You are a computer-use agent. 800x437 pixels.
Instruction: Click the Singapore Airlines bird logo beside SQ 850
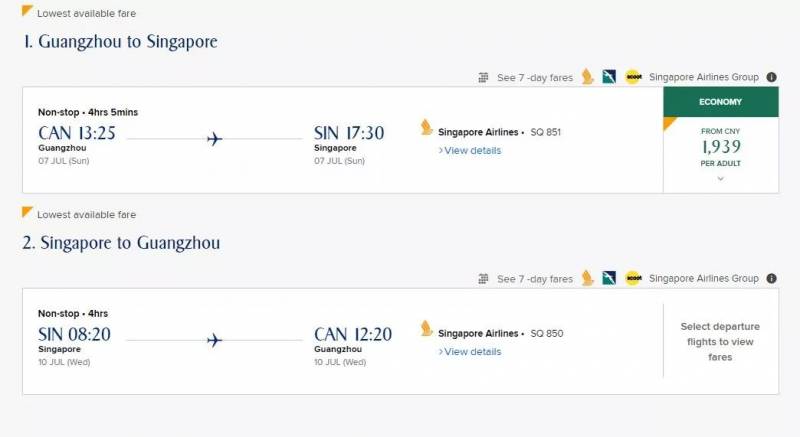tap(427, 329)
